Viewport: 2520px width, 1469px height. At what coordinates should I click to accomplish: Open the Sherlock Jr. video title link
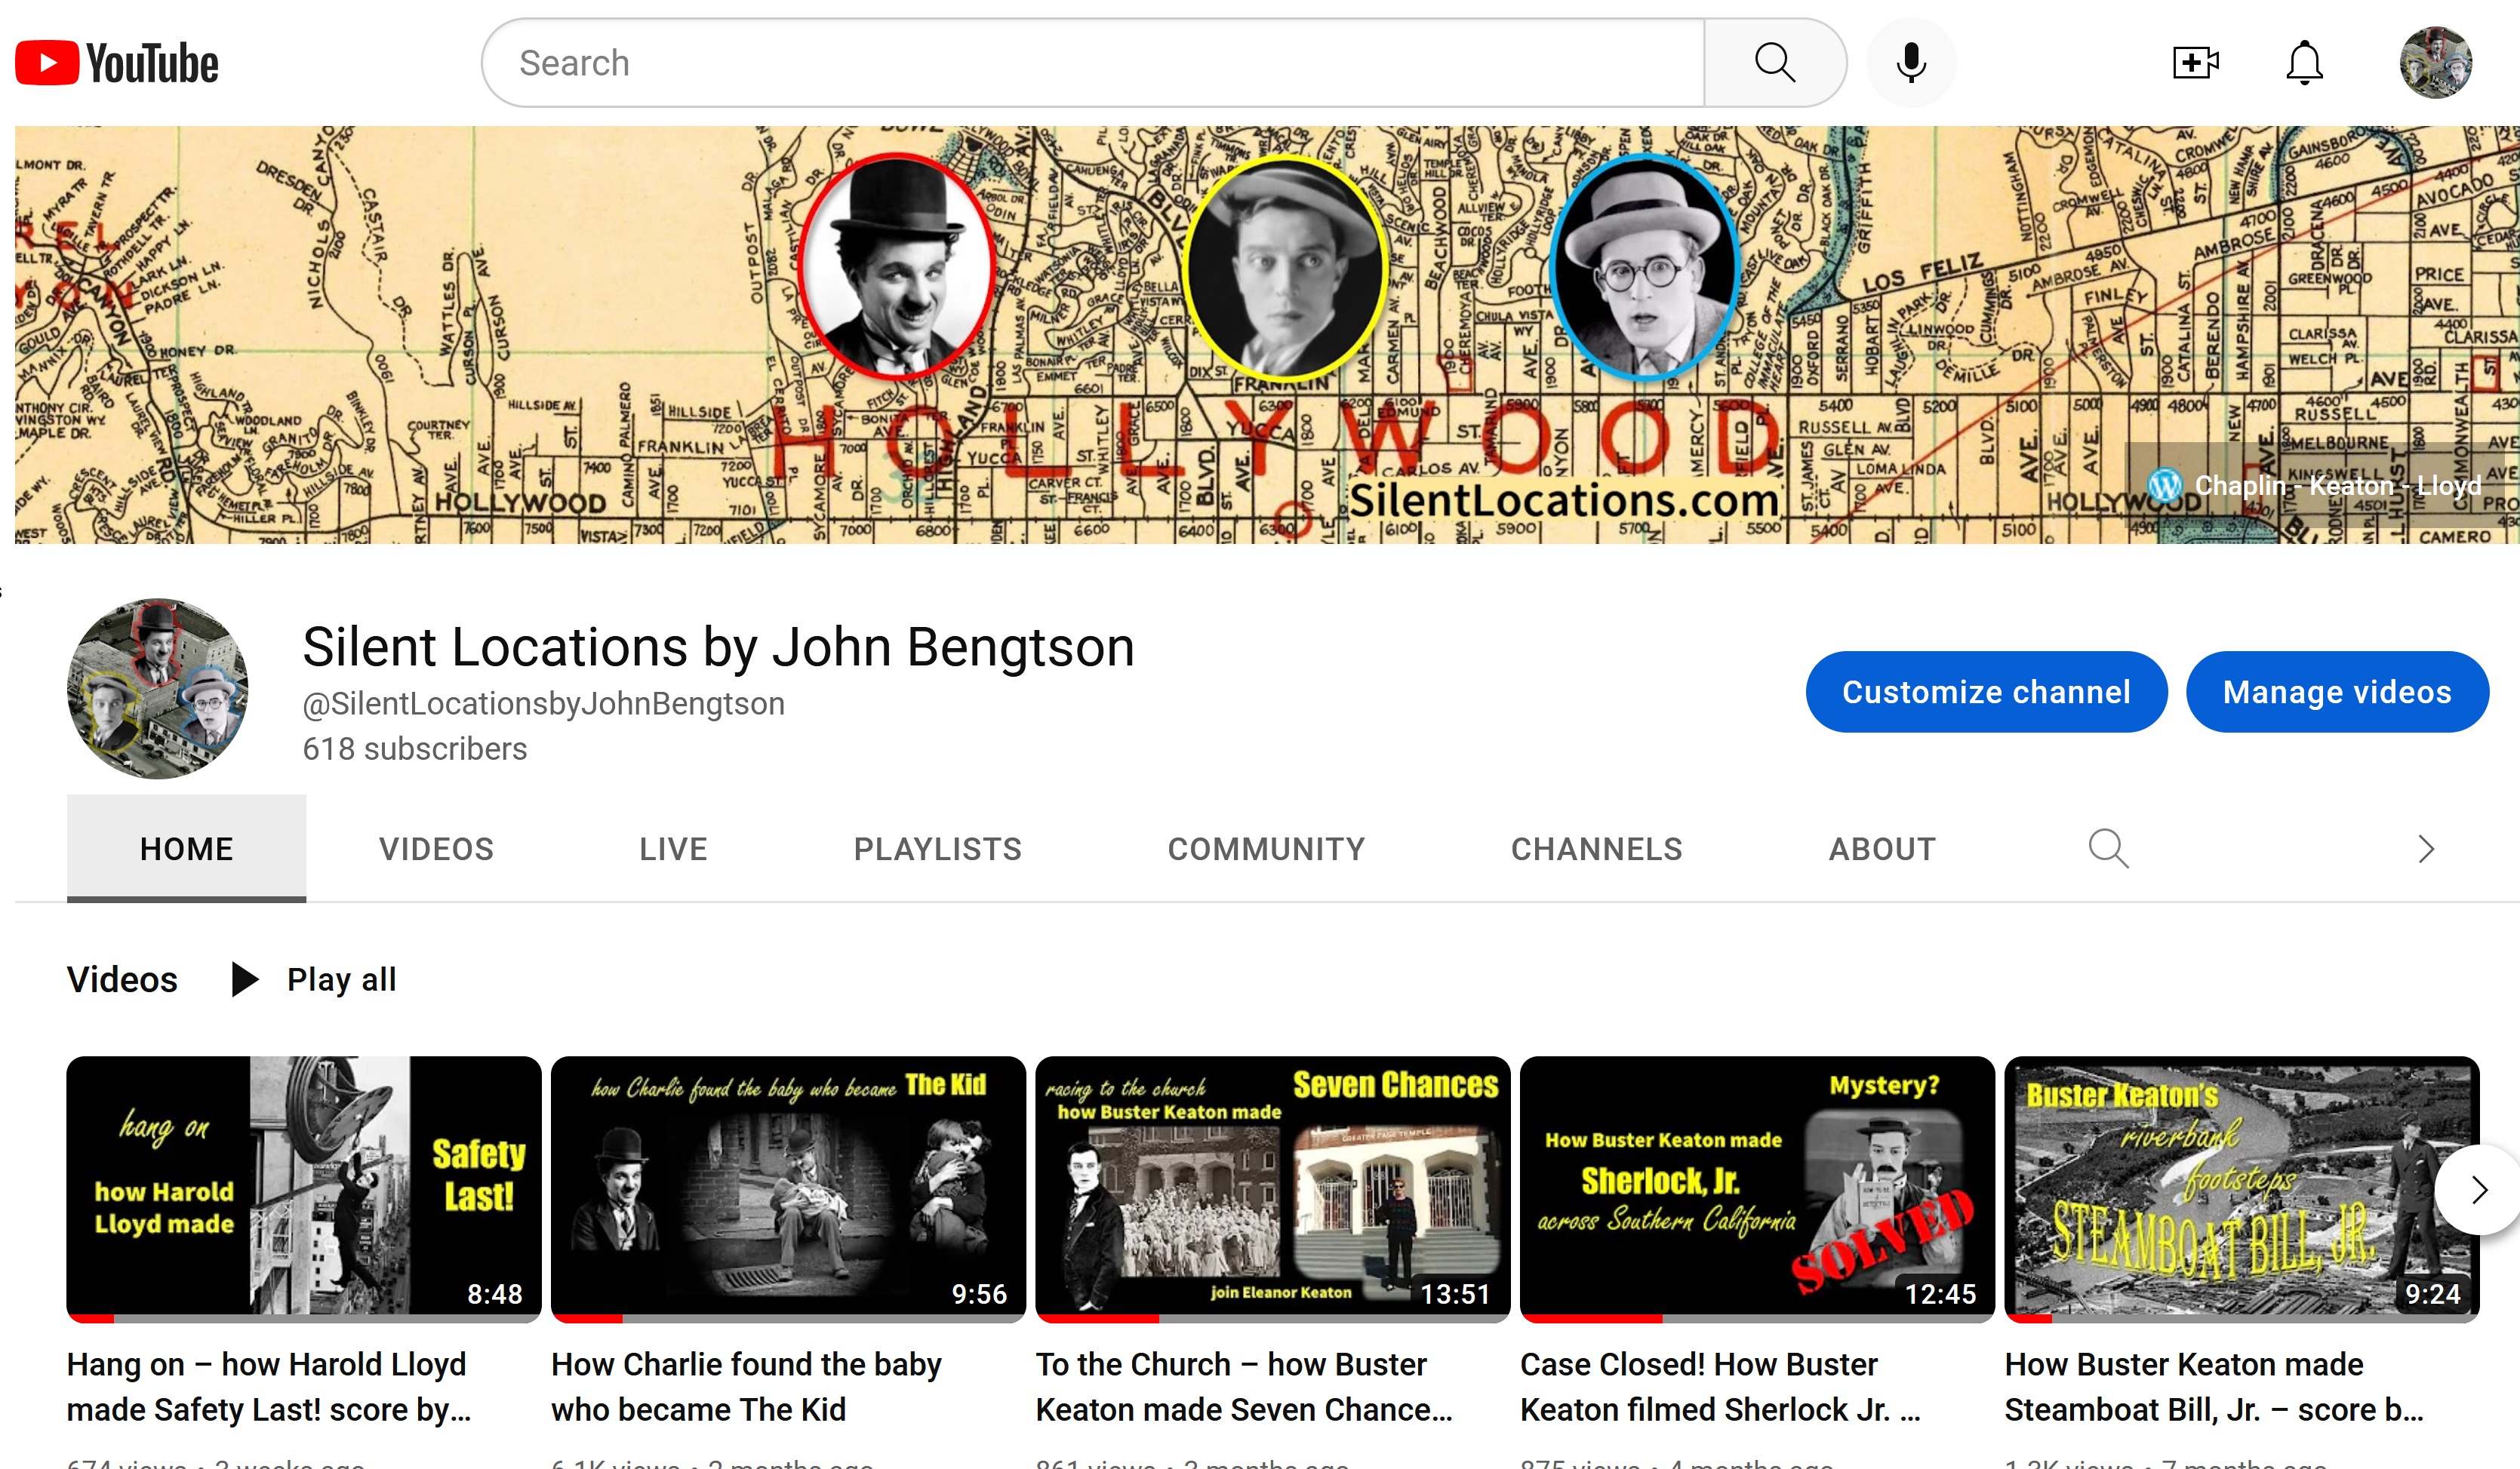(x=1720, y=1386)
